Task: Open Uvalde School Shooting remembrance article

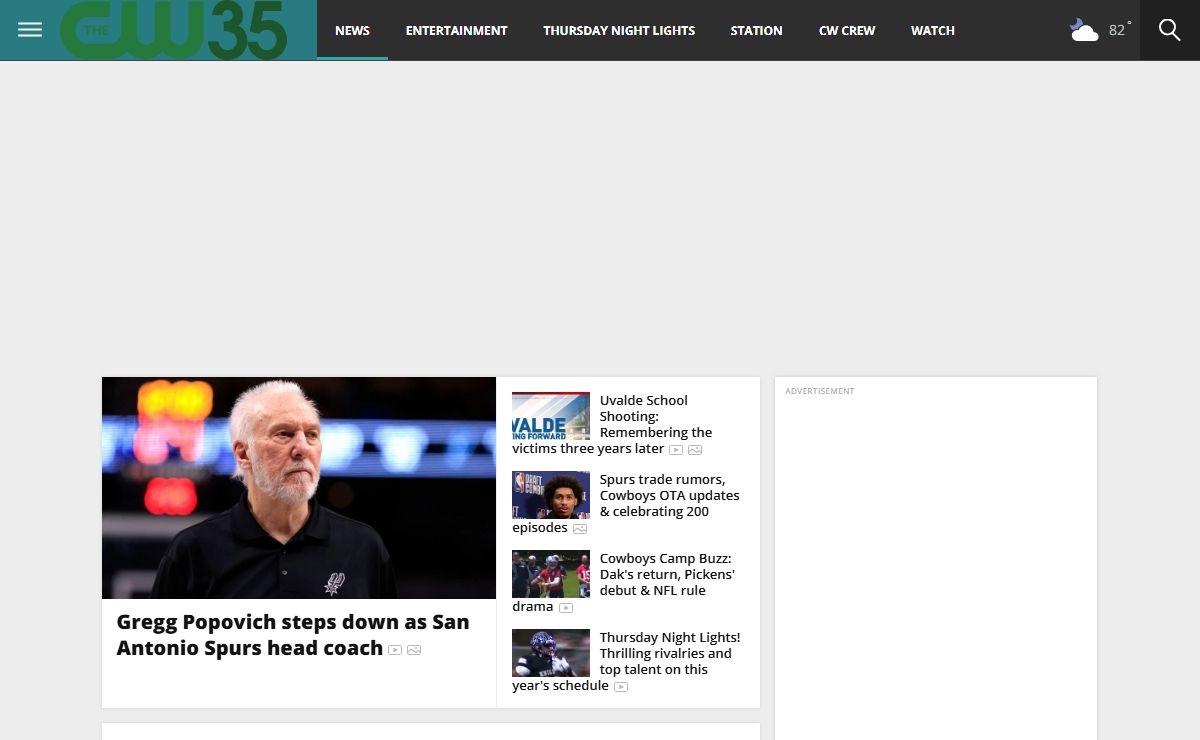Action: (628, 424)
